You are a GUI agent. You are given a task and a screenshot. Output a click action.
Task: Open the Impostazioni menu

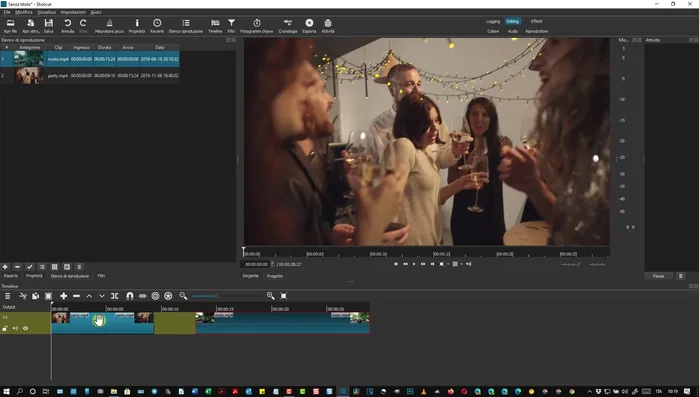coord(73,12)
